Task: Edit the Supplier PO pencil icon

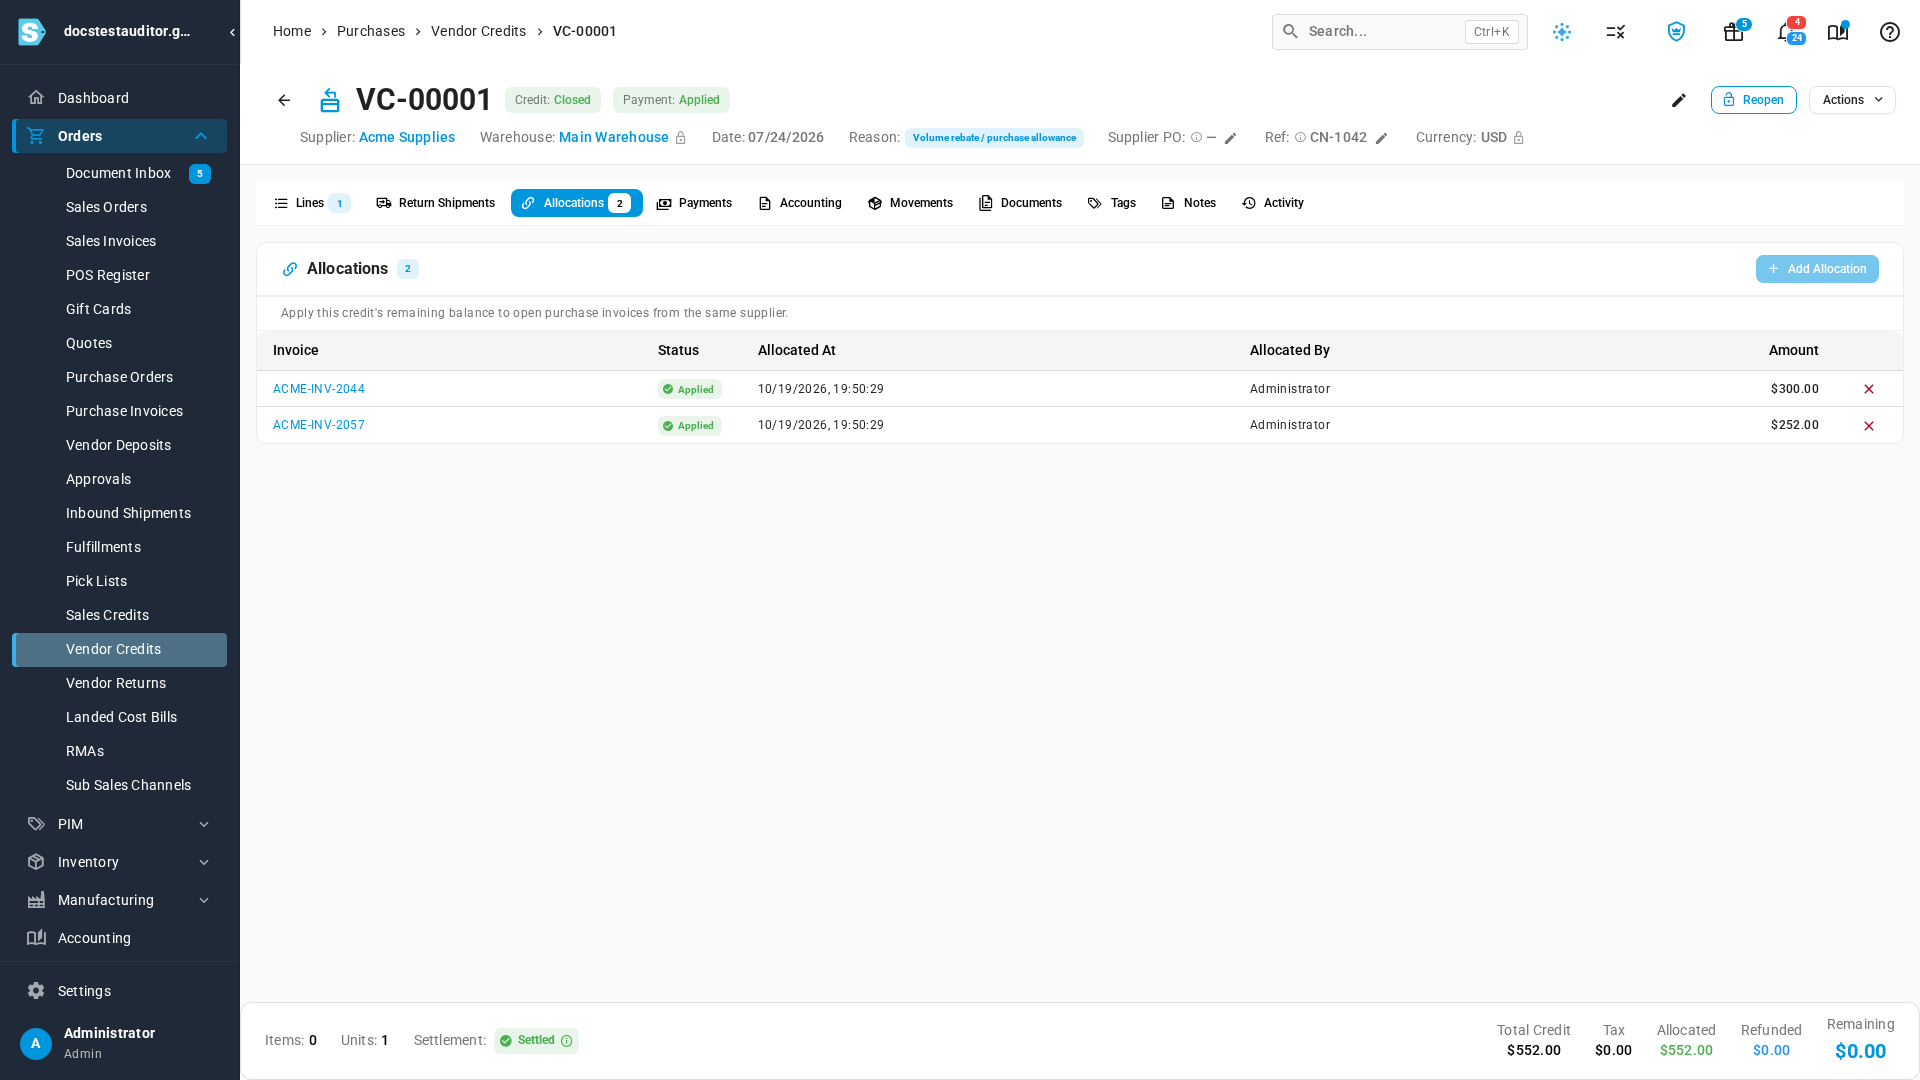Action: point(1231,138)
